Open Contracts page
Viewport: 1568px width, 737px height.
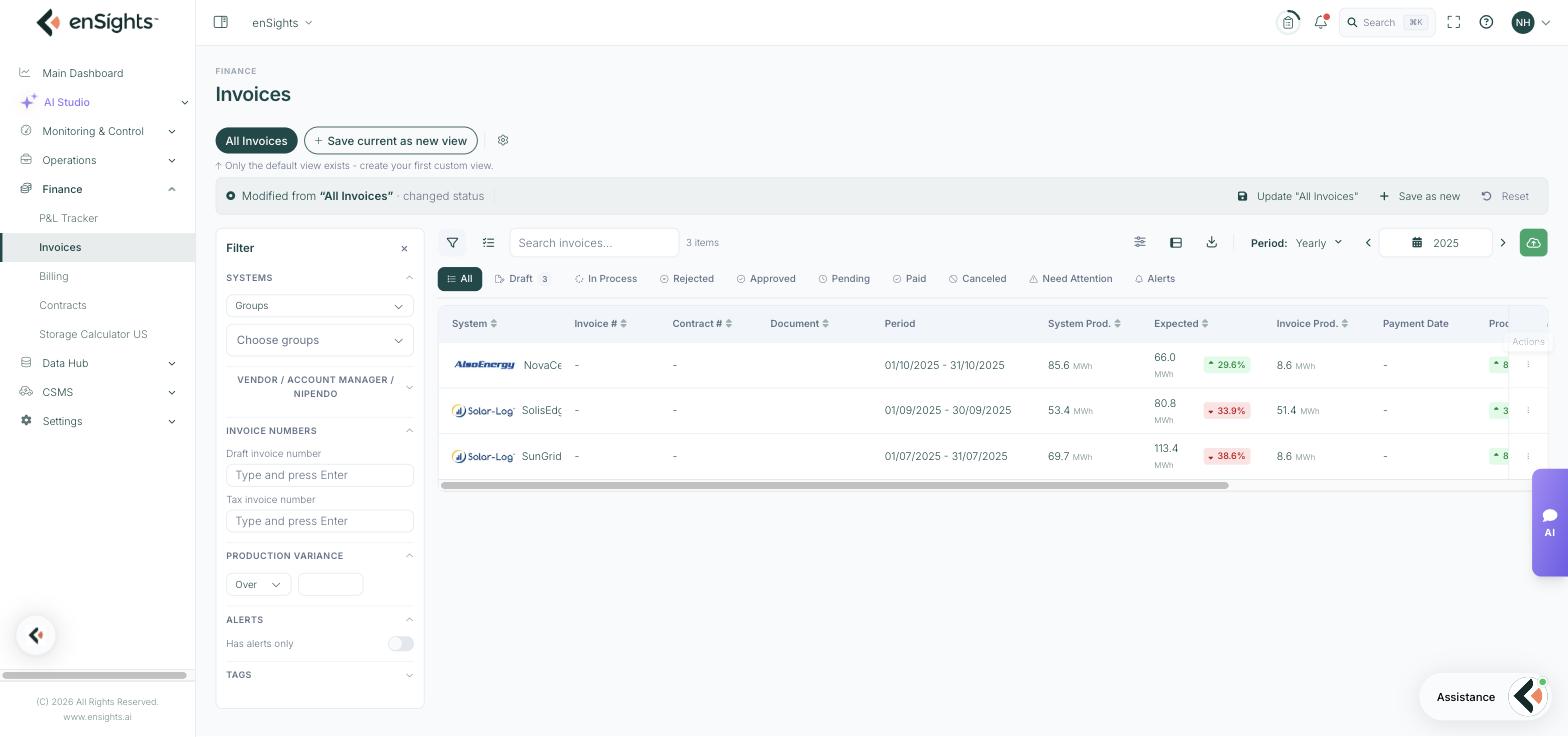click(x=63, y=305)
